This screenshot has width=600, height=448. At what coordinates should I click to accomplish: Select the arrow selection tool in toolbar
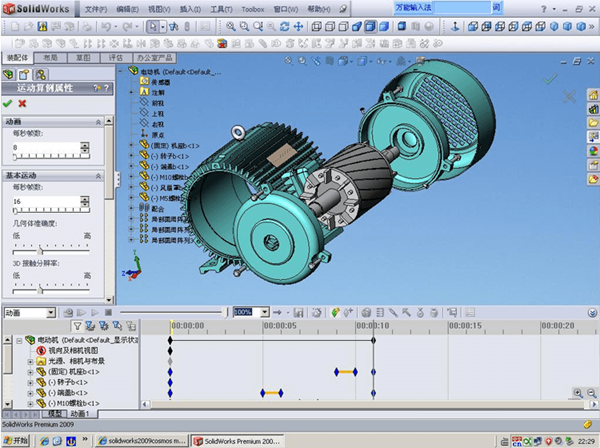pos(154,26)
